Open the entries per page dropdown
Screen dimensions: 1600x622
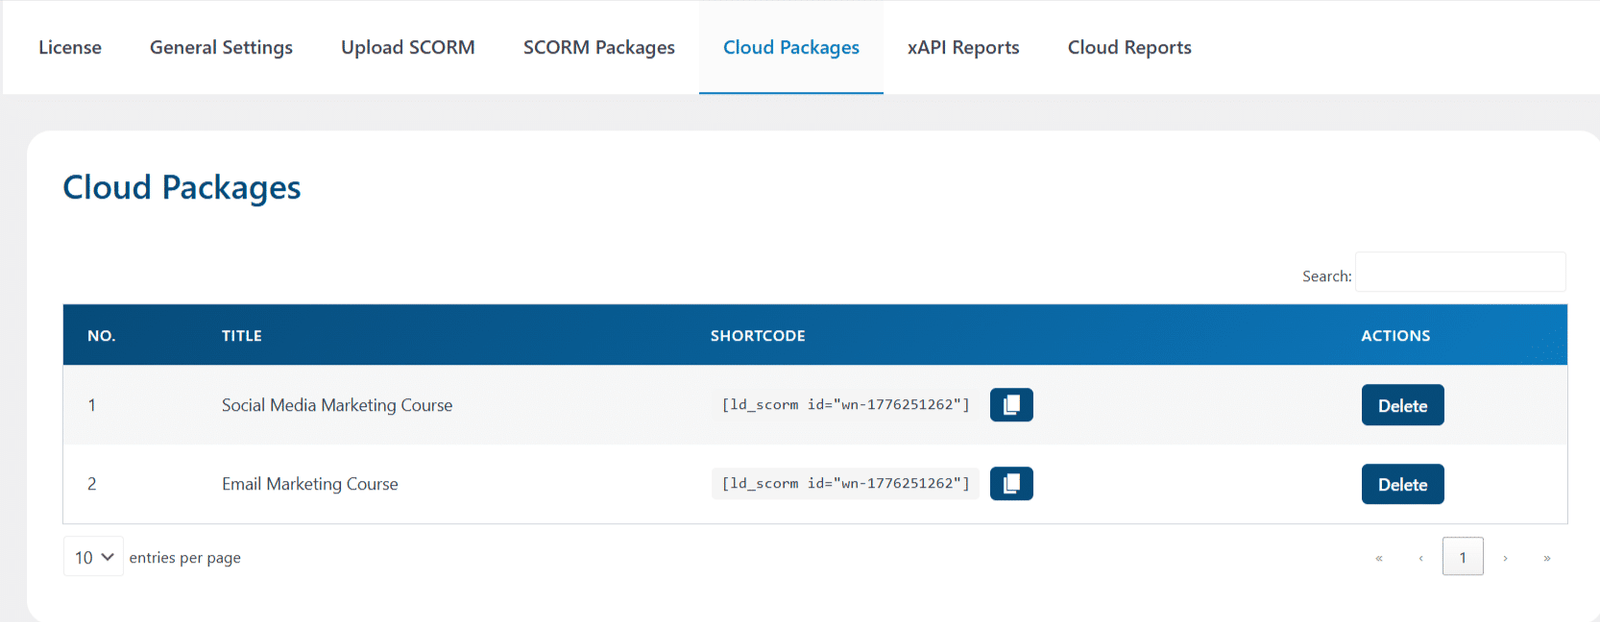click(x=93, y=557)
